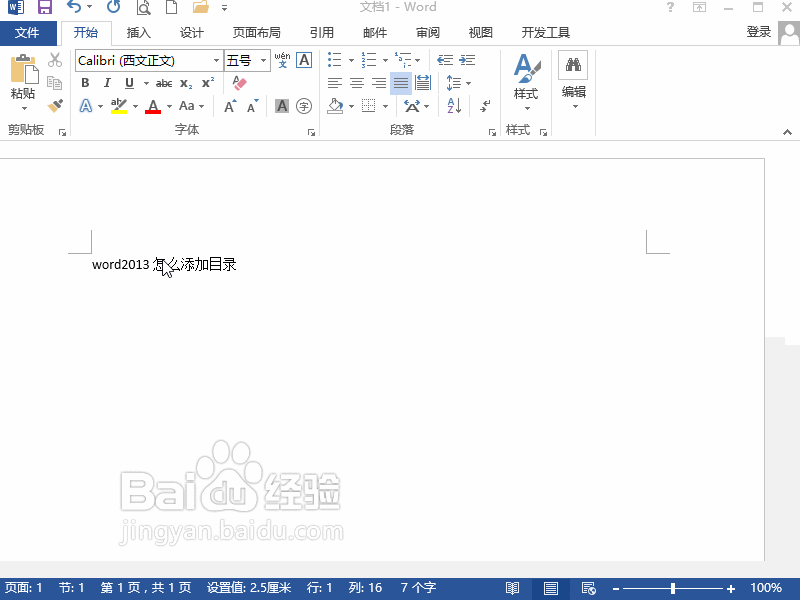800x600 pixels.
Task: Open the 文件 File tab
Action: (x=28, y=33)
